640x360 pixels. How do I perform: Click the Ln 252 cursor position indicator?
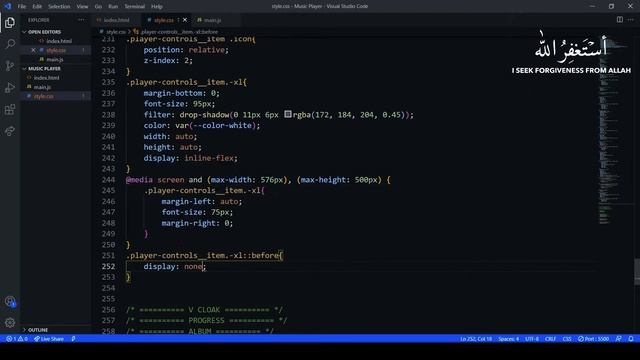point(476,339)
